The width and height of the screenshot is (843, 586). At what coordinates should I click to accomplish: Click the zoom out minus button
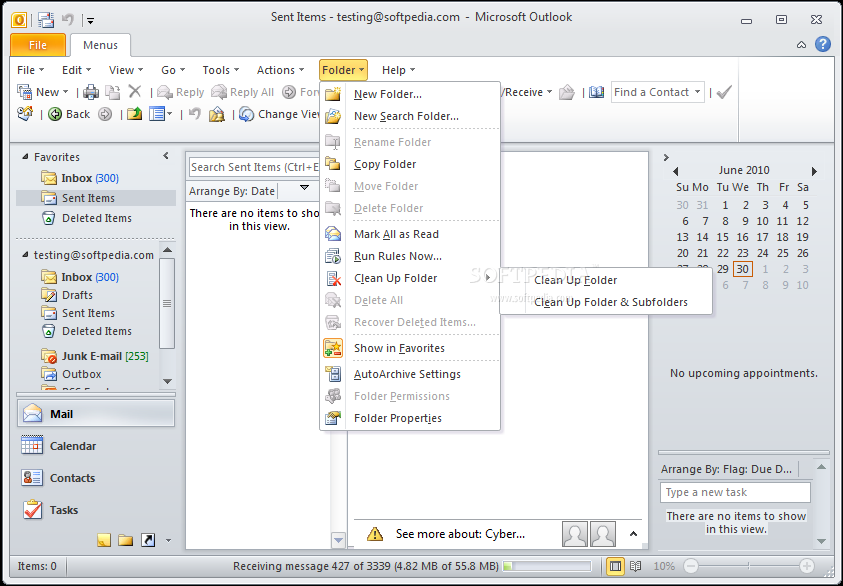click(691, 566)
